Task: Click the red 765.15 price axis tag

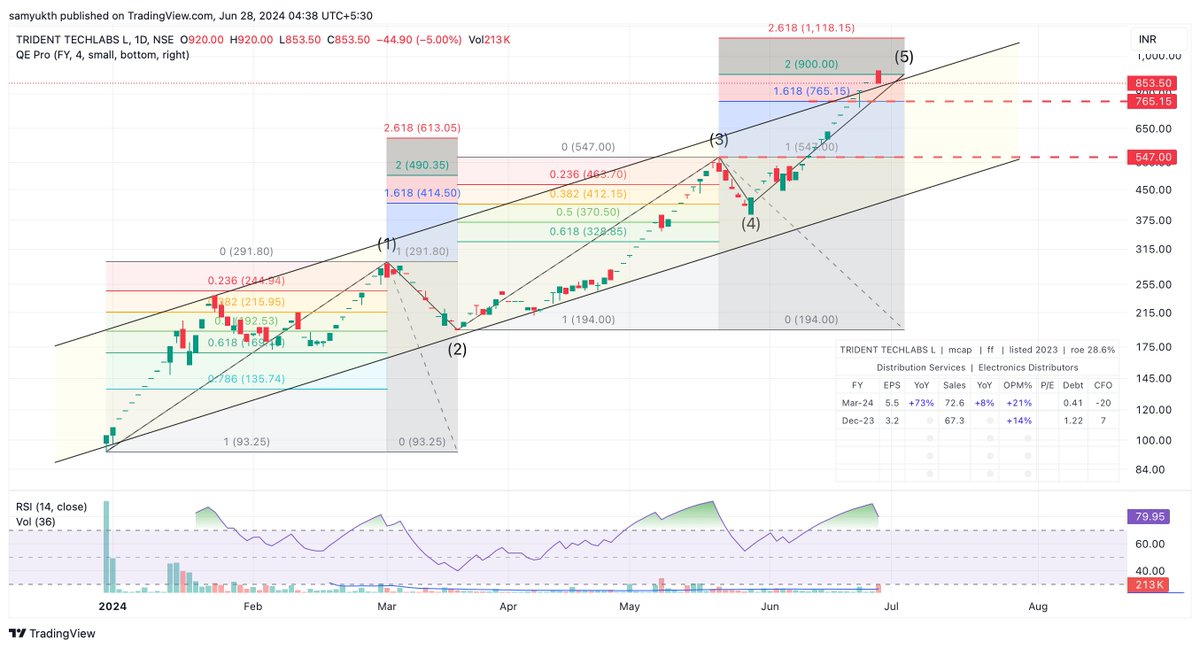Action: (1153, 102)
